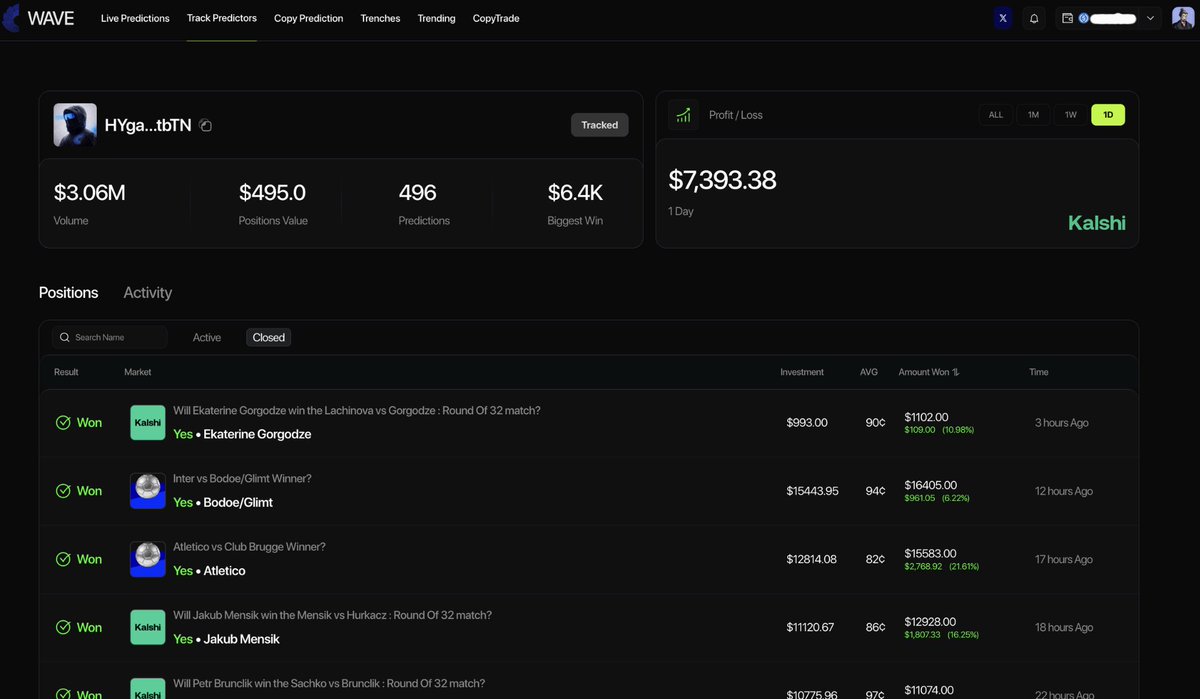Viewport: 1200px width, 699px height.
Task: Show Active positions
Action: [x=207, y=337]
